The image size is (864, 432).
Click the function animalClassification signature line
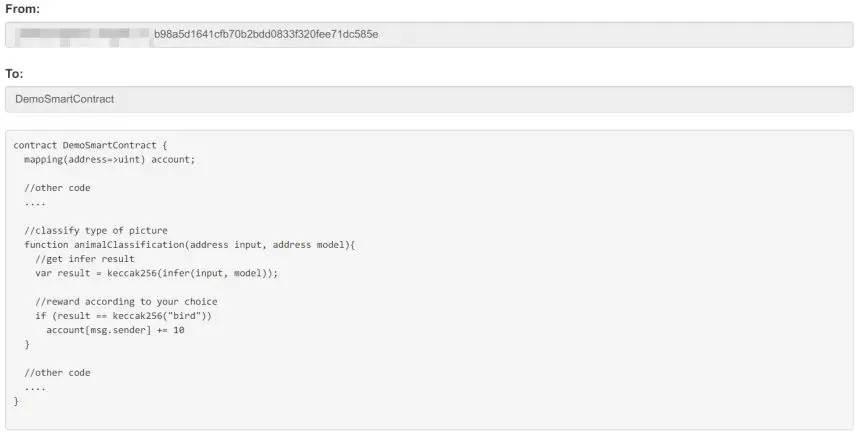(x=190, y=245)
